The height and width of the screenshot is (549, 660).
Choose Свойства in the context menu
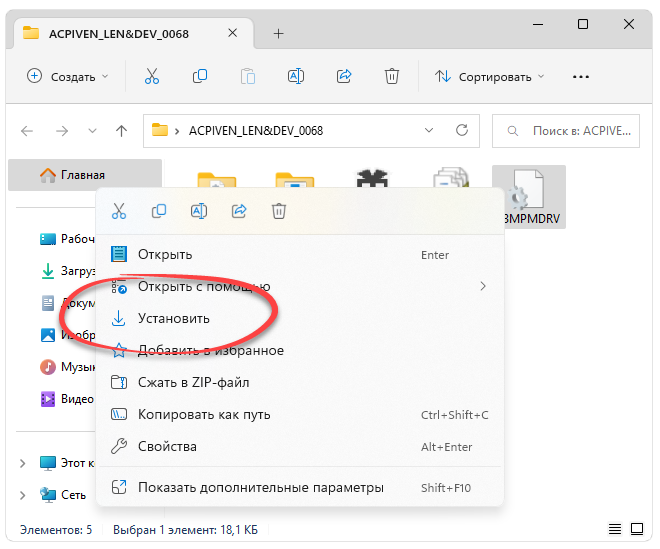point(300,446)
